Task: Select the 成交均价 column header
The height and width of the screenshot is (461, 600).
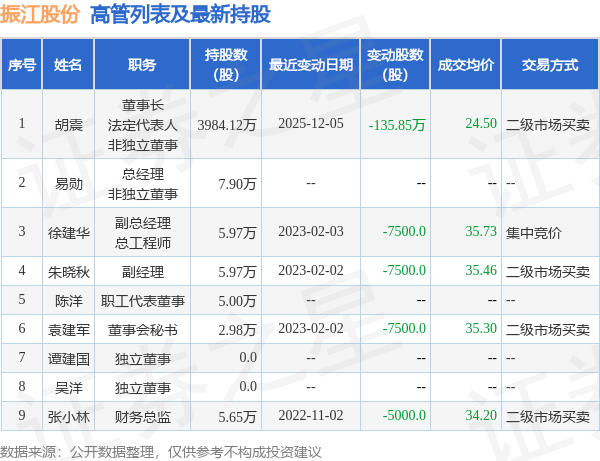Action: 466,65
